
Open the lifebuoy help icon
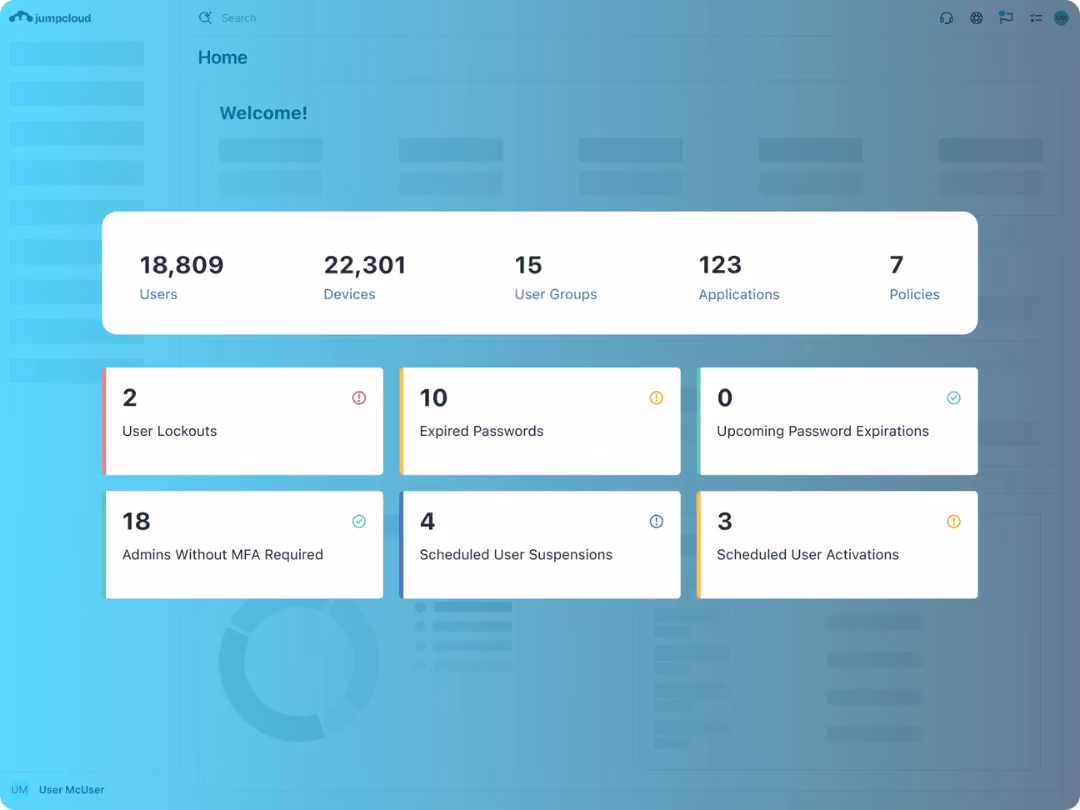977,18
